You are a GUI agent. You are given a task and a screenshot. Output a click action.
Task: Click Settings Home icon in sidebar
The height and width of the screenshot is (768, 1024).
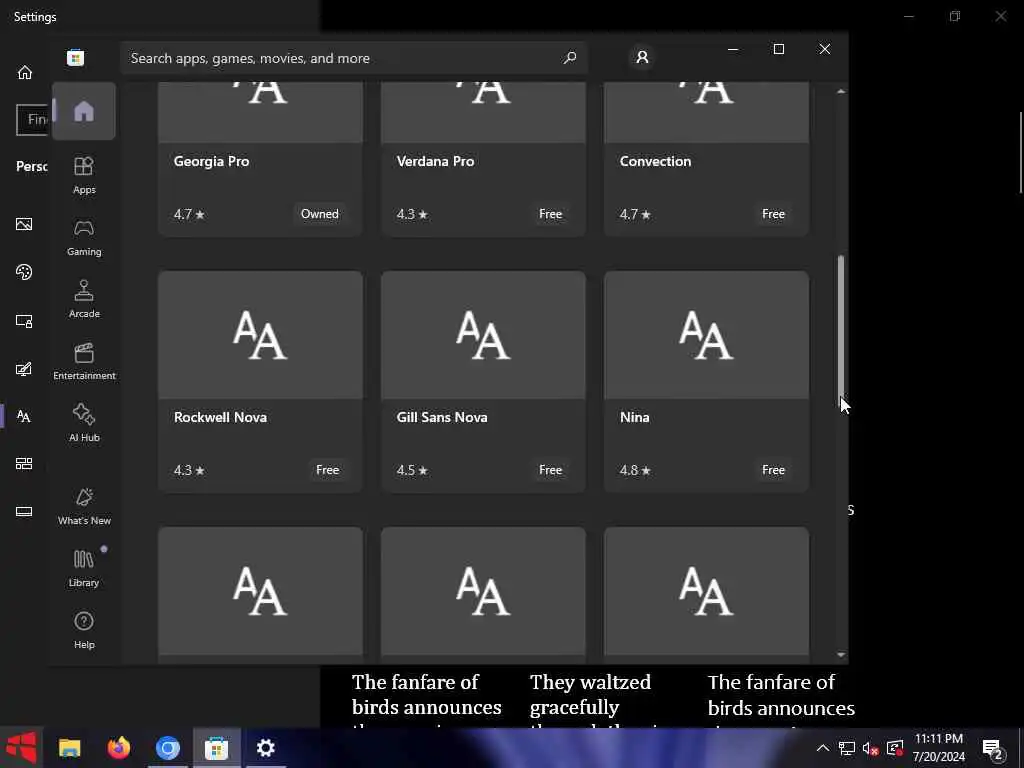click(x=25, y=72)
